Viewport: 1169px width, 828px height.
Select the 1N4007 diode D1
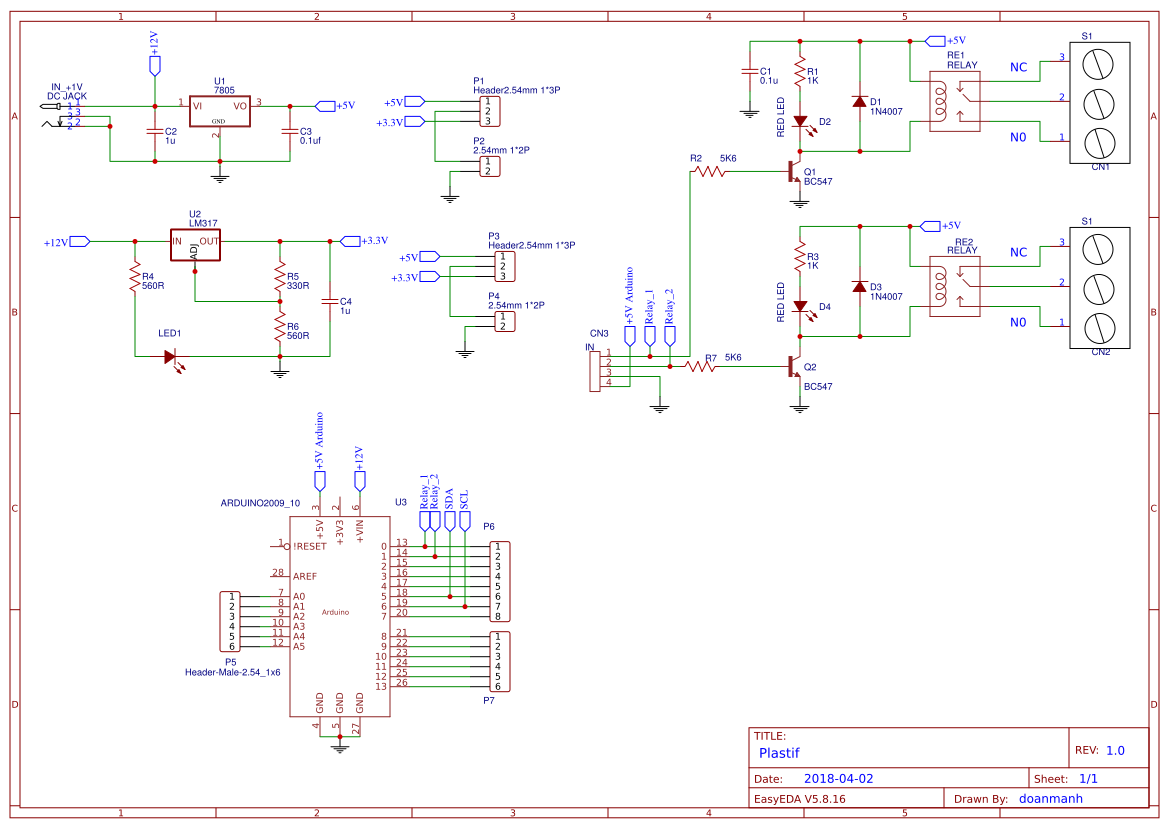858,102
